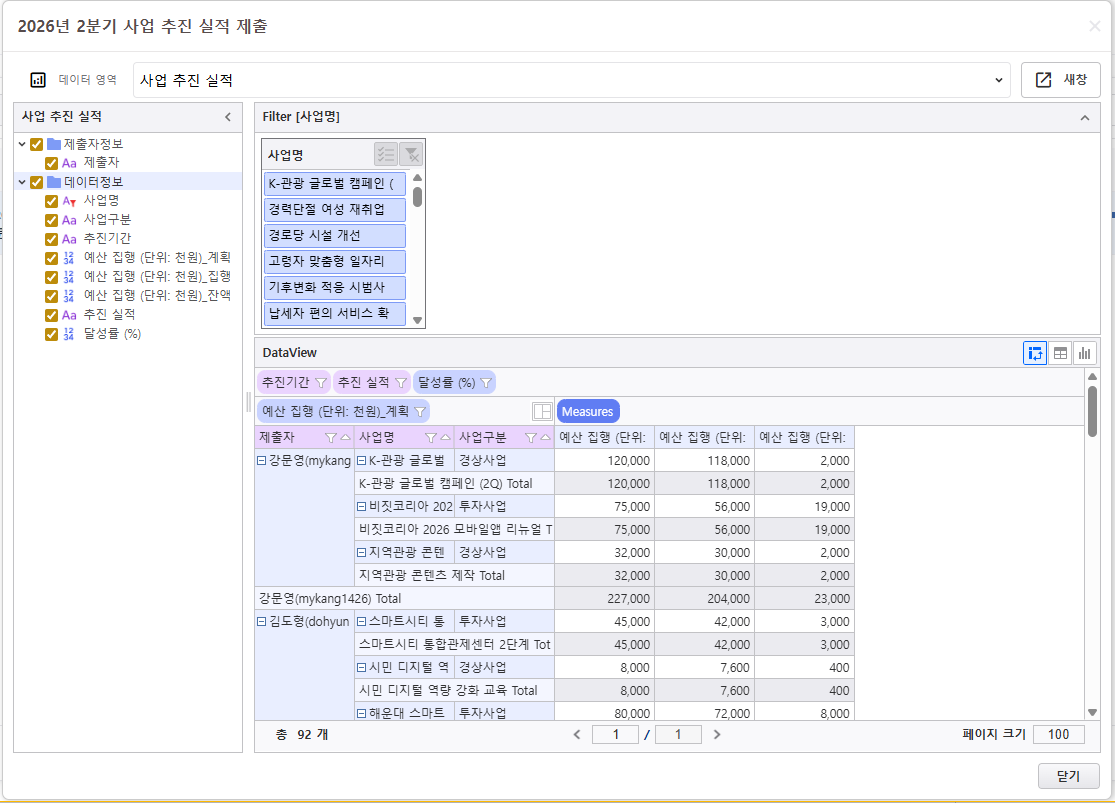Screen dimensions: 1115x803
Task: Click the Aa text-type icon beside 제출자
Action: 69,163
